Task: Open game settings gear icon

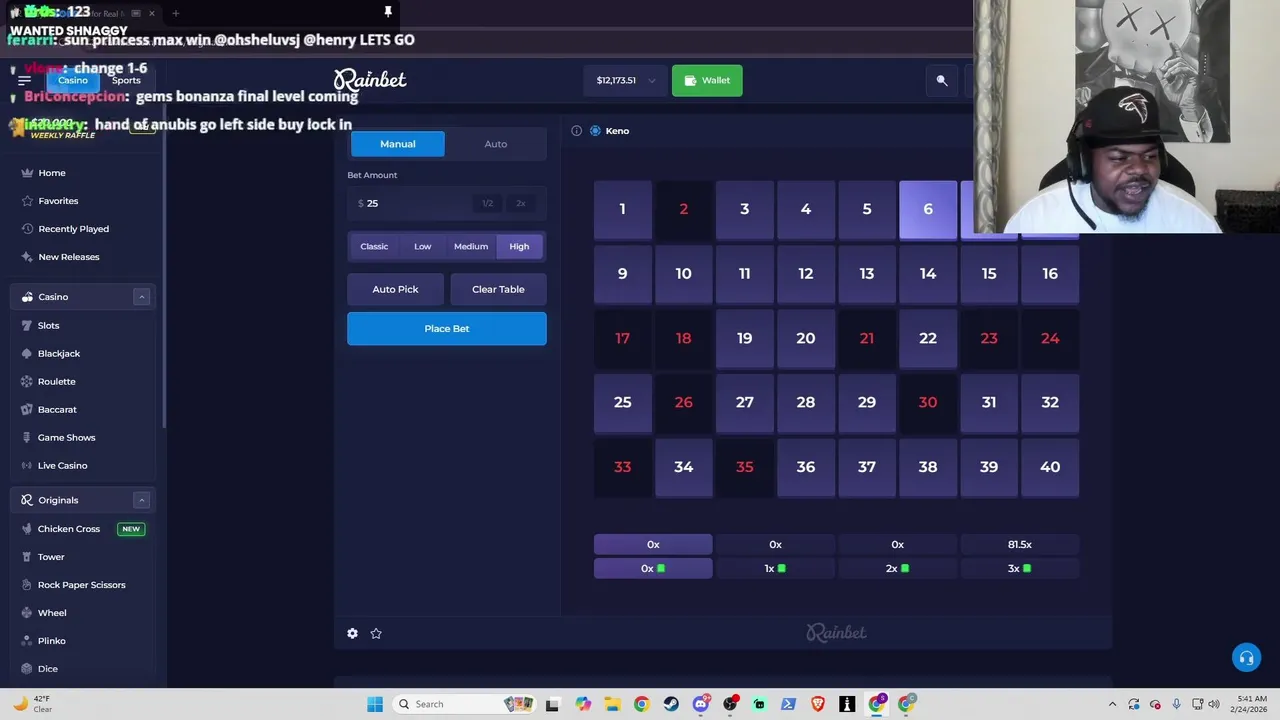Action: click(352, 633)
